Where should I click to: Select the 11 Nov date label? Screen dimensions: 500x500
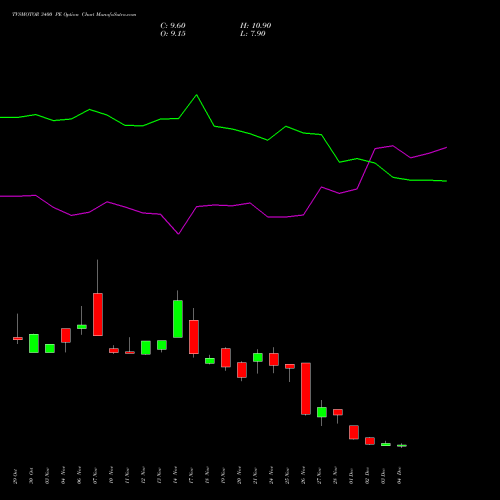[127, 476]
